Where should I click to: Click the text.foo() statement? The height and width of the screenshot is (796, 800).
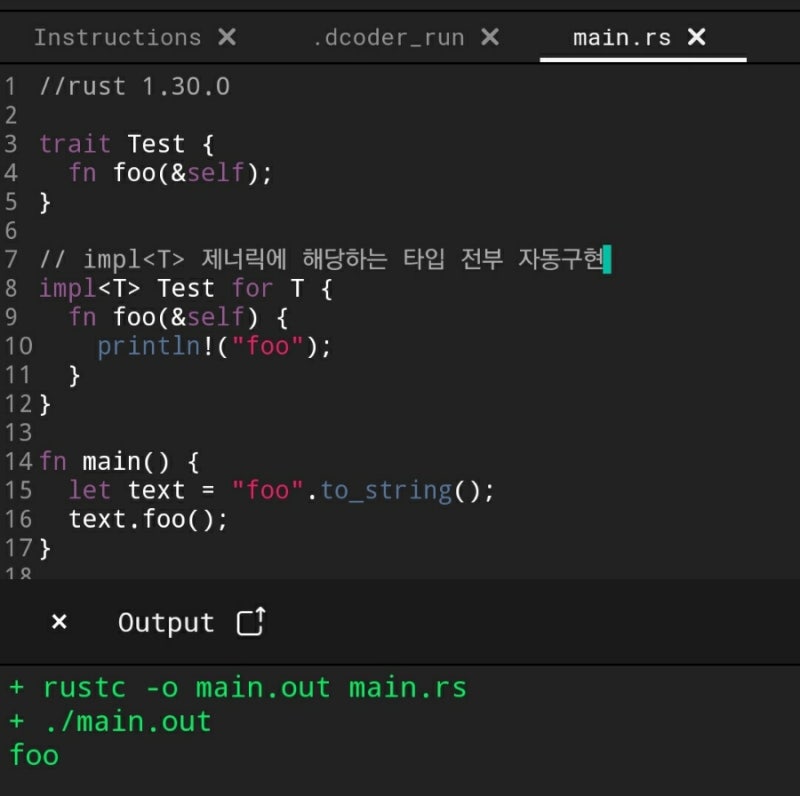[x=148, y=519]
